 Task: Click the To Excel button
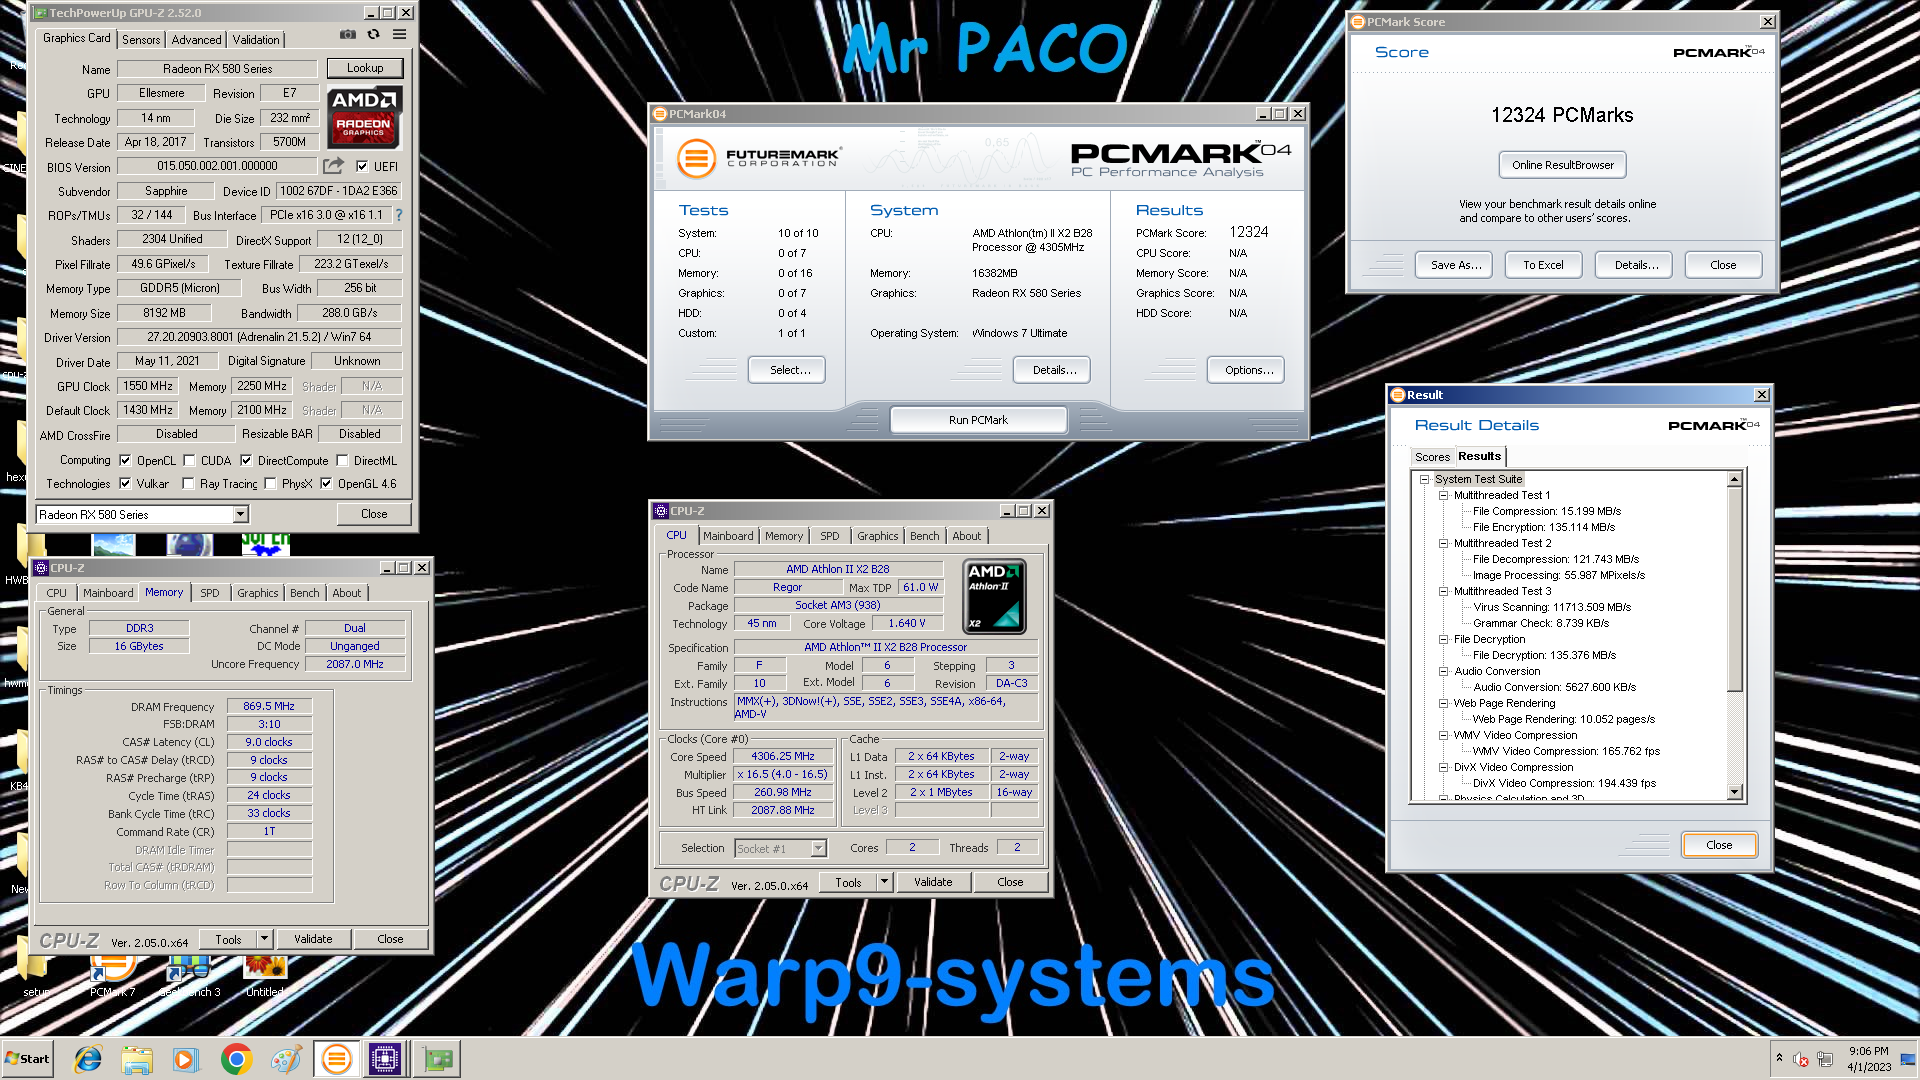tap(1543, 265)
